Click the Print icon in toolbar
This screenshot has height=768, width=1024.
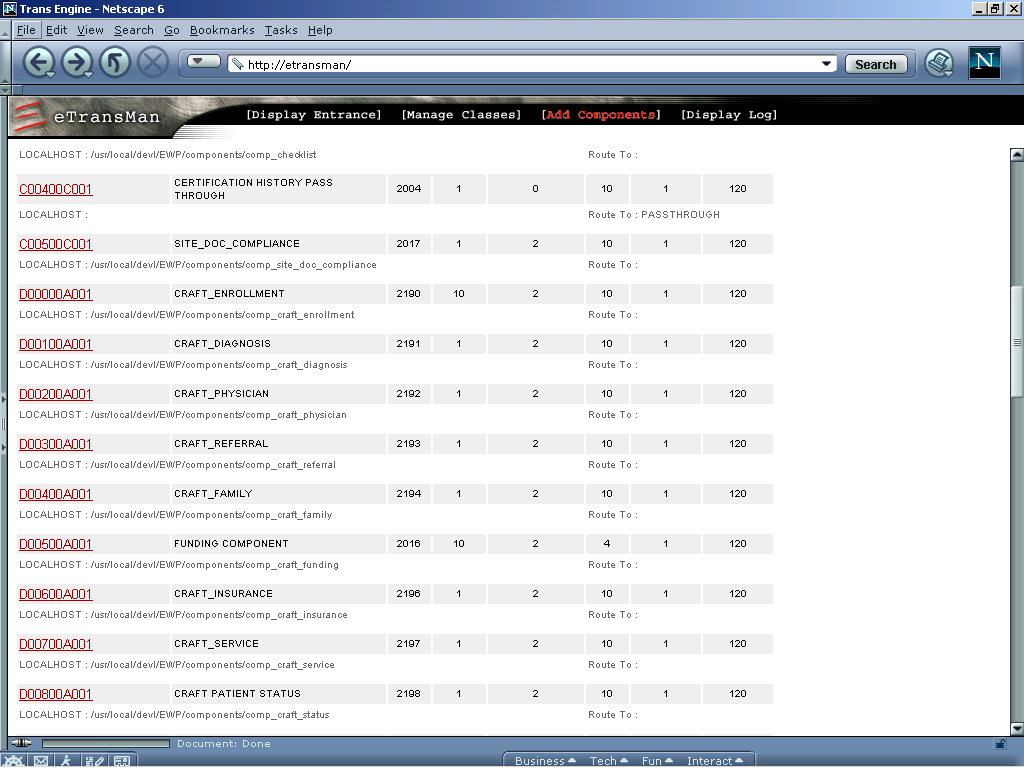pyautogui.click(x=938, y=63)
